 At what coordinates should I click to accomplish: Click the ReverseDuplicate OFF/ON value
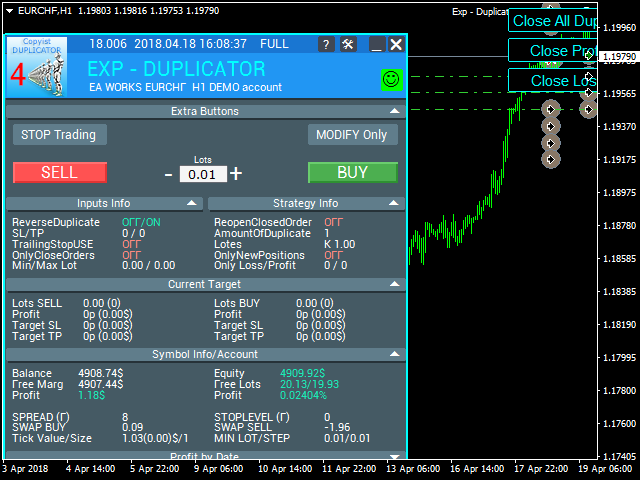[141, 222]
